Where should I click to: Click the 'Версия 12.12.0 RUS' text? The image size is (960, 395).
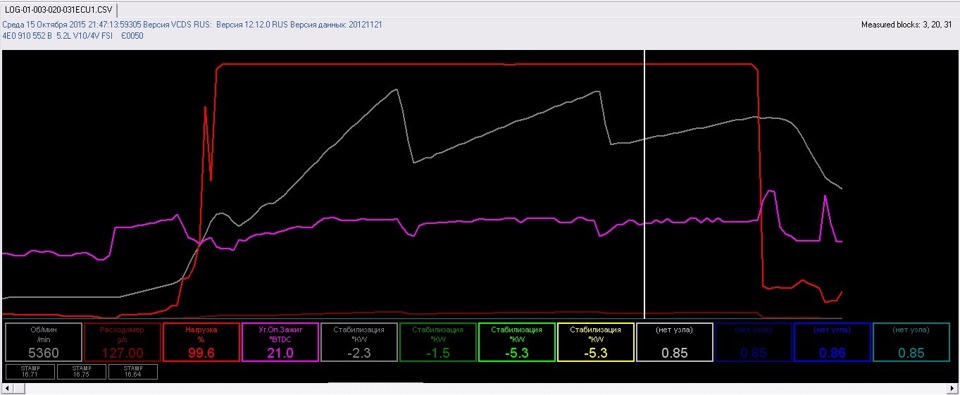coord(252,25)
